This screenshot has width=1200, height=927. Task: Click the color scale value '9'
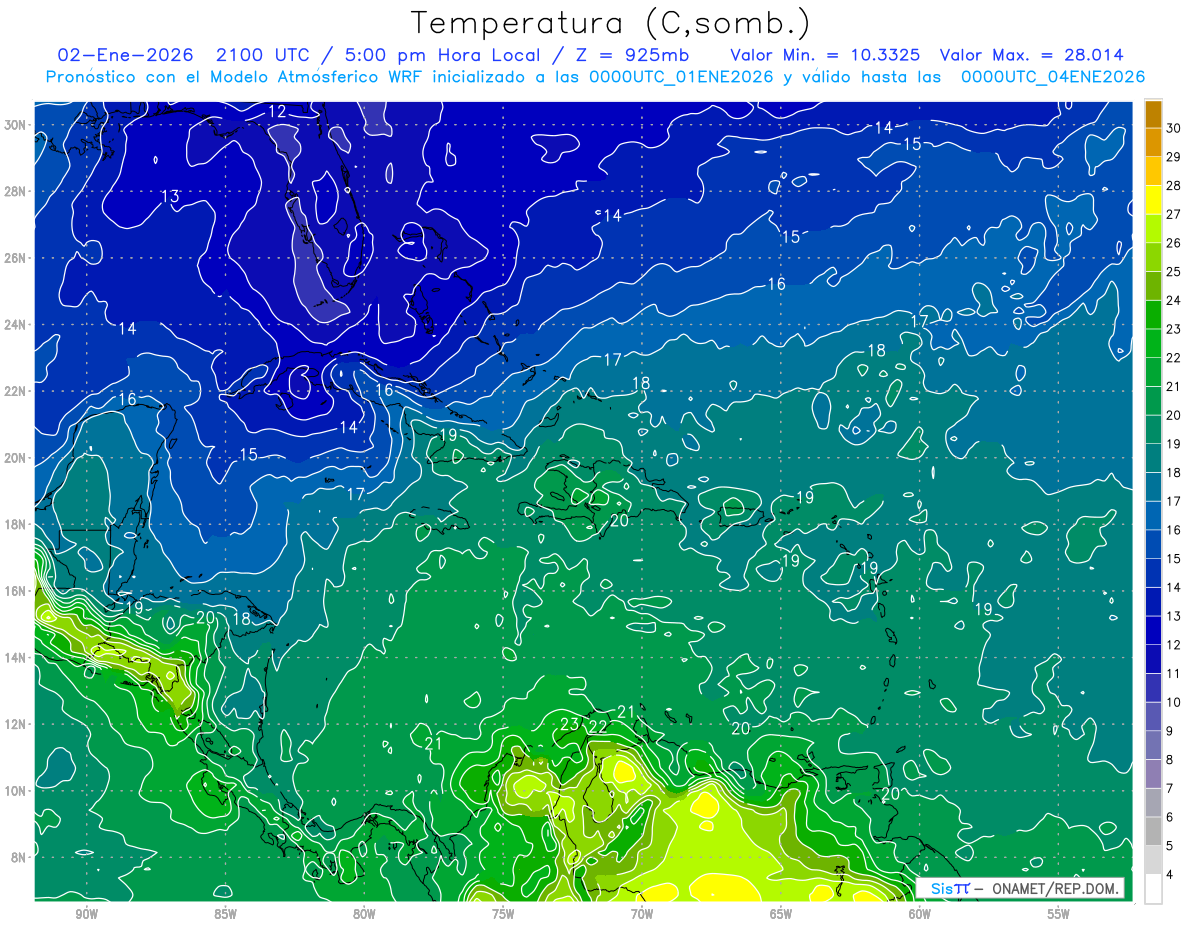pyautogui.click(x=1170, y=732)
